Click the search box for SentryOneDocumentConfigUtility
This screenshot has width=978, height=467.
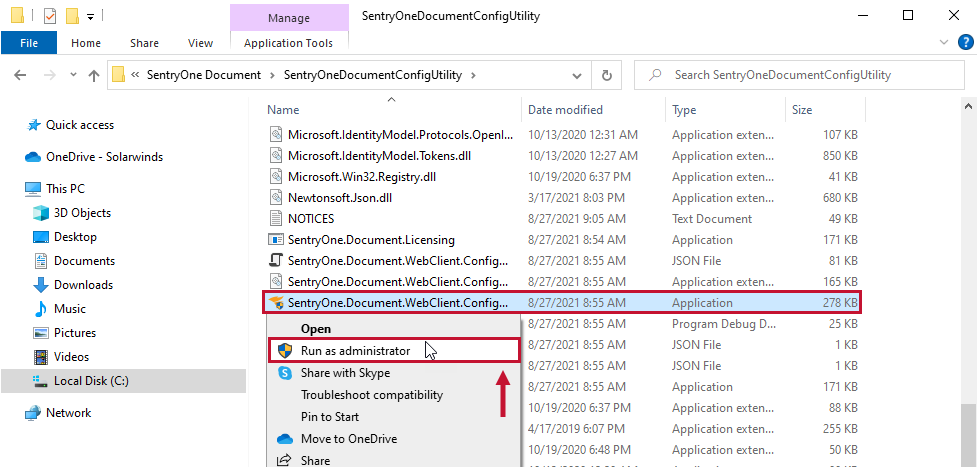[799, 75]
